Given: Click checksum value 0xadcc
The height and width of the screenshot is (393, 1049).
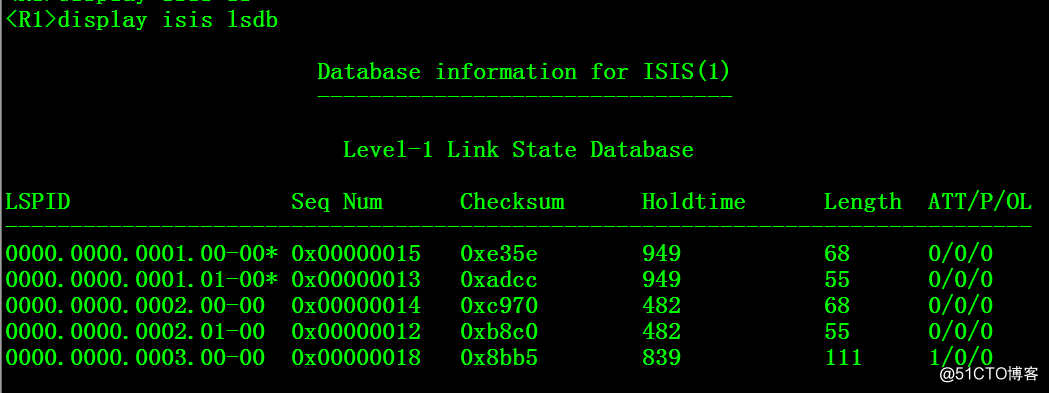Looking at the screenshot, I should [499, 279].
